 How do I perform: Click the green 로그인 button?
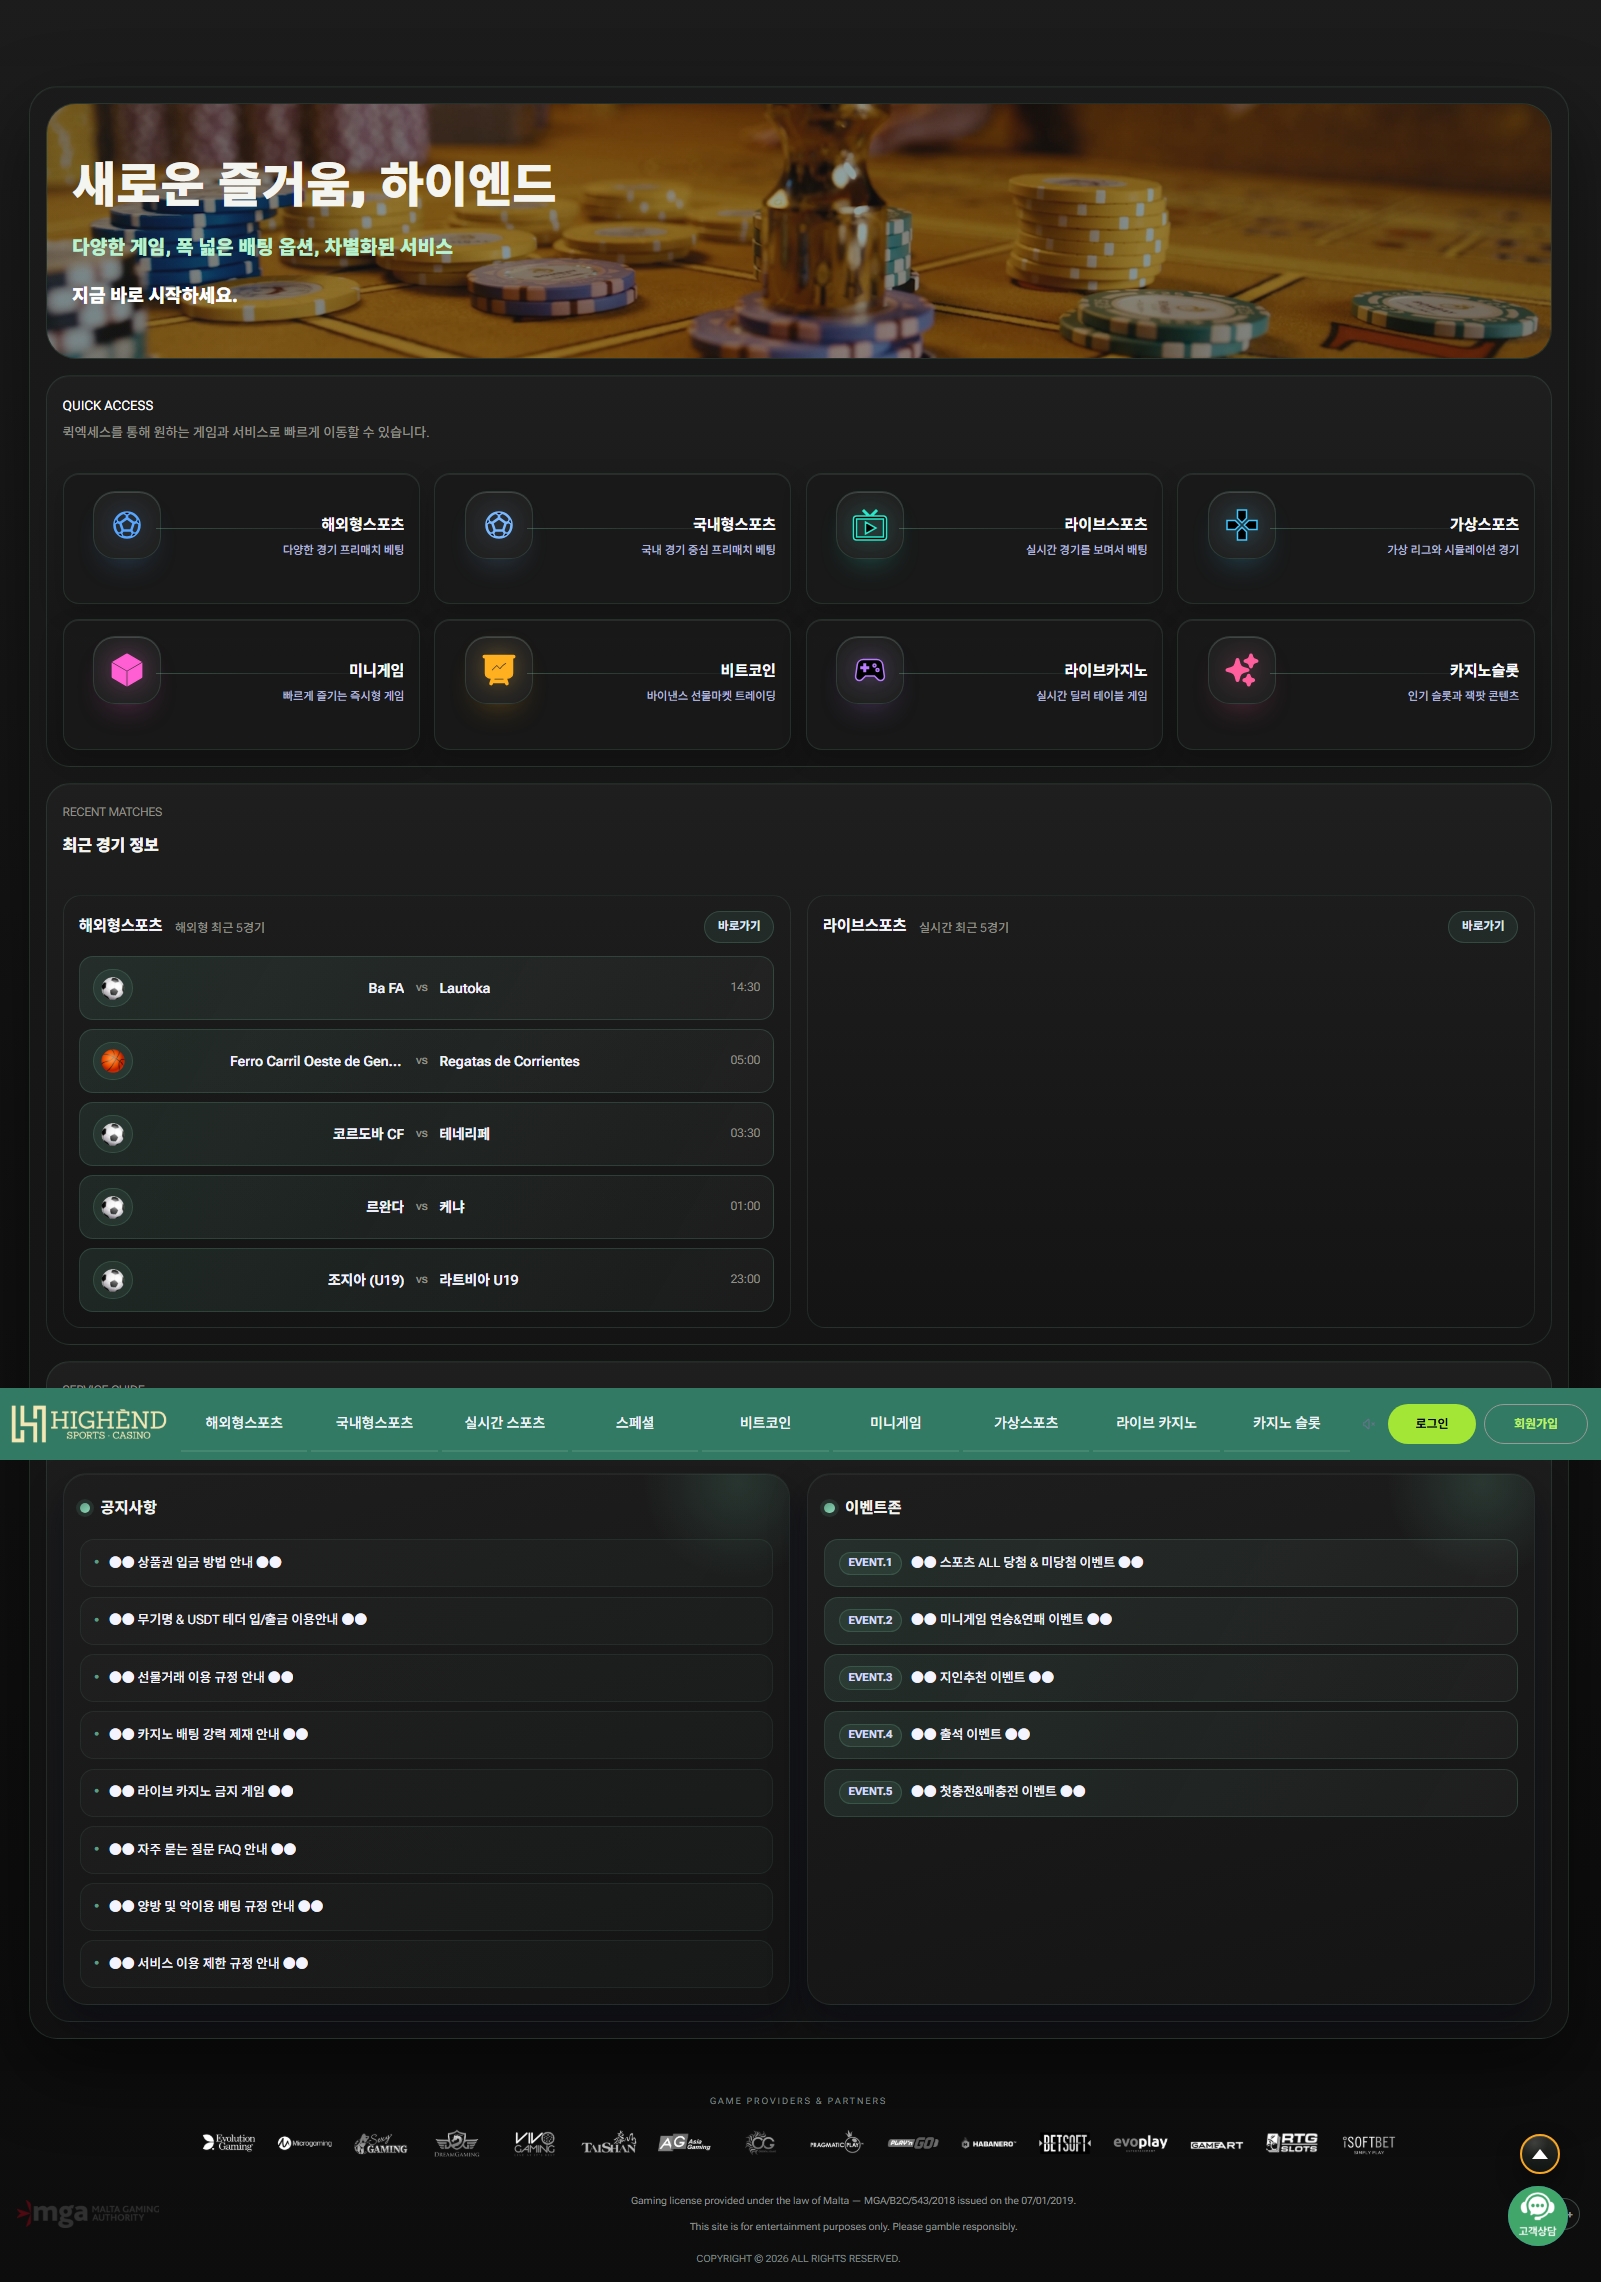point(1431,1424)
